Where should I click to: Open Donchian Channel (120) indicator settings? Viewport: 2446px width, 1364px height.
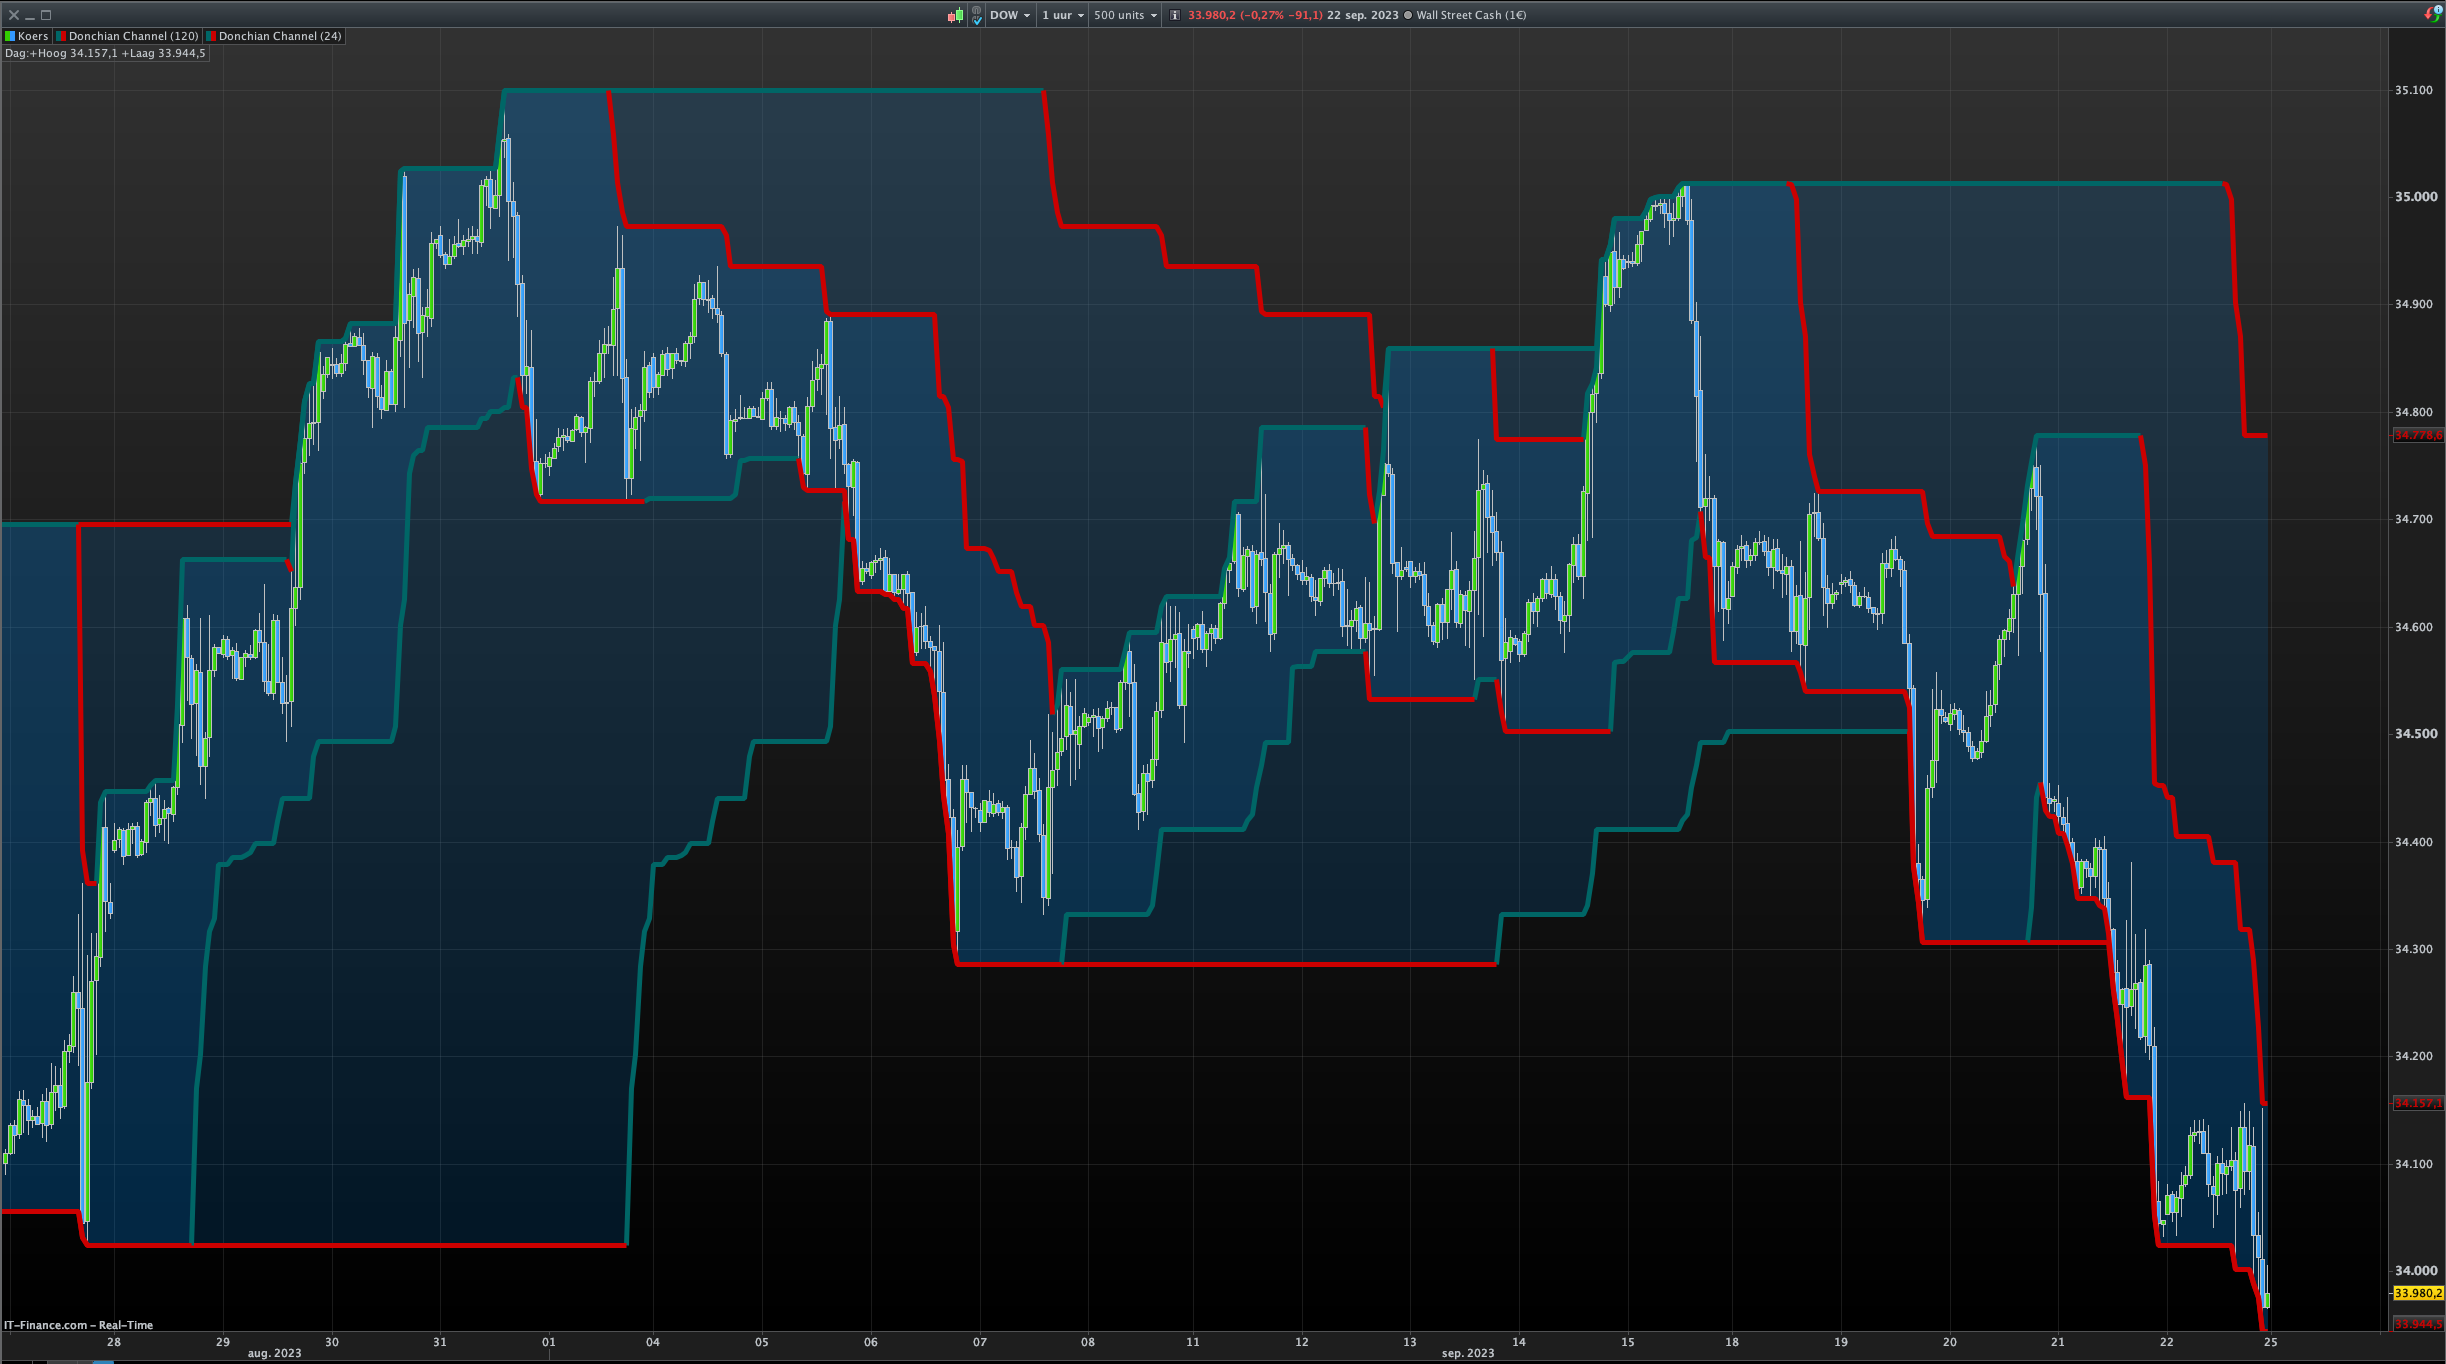(133, 36)
